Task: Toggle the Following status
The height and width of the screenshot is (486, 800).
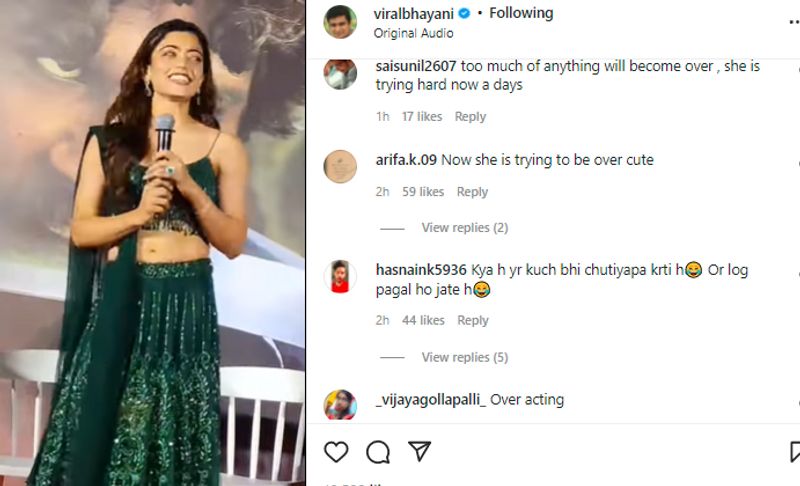Action: pos(521,13)
